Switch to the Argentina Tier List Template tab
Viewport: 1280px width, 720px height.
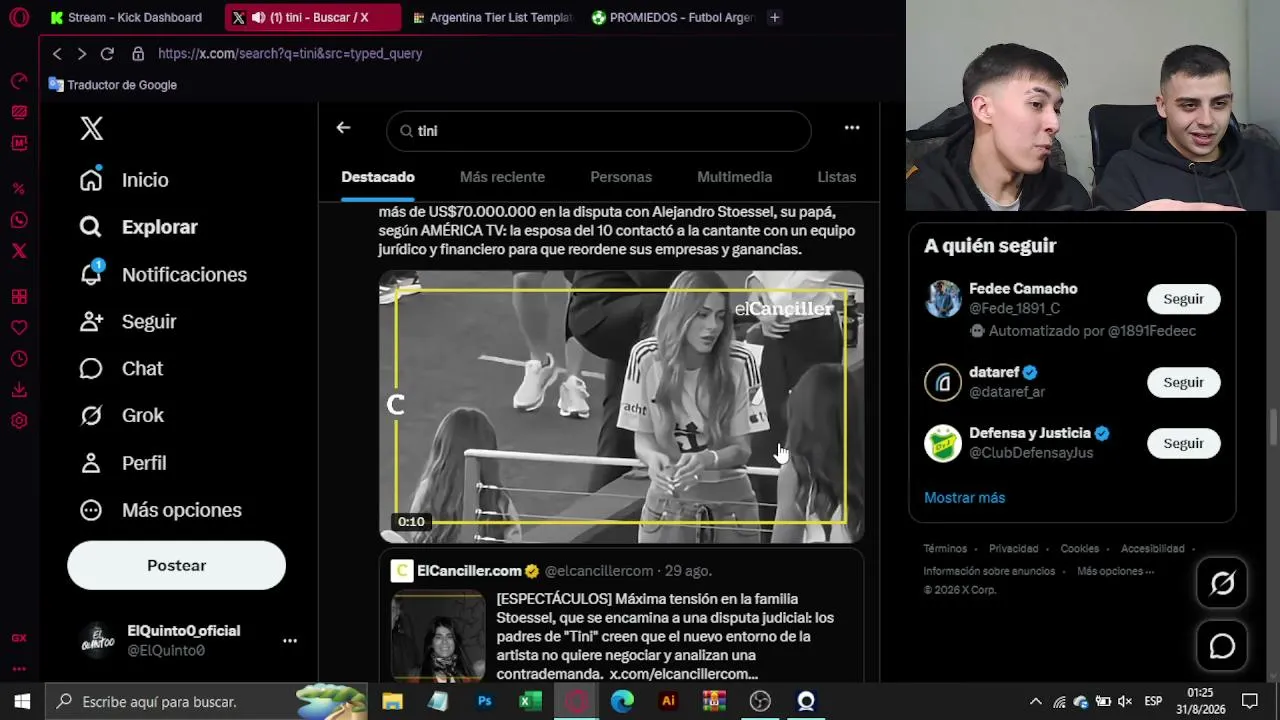click(x=492, y=17)
